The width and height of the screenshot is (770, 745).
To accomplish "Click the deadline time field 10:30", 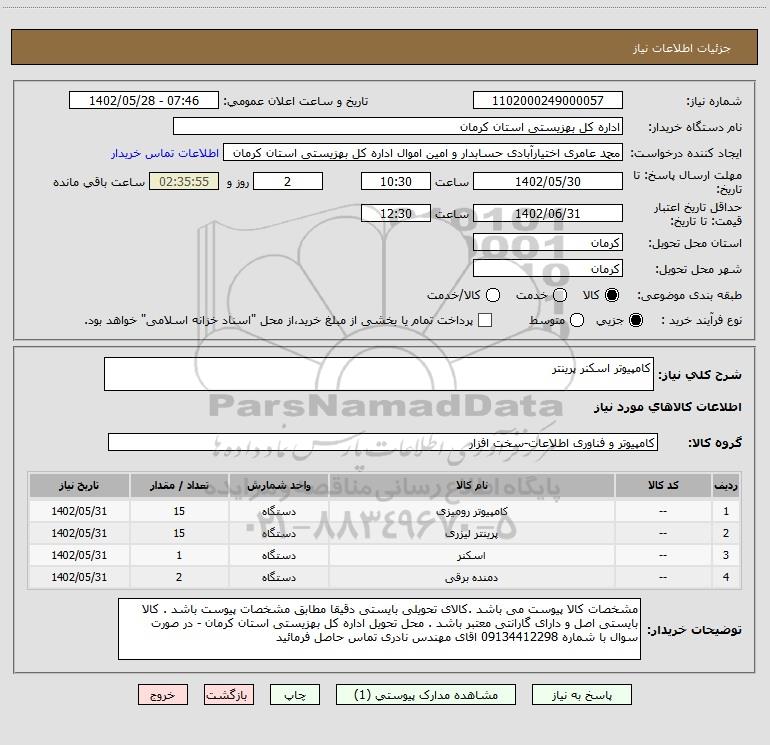I will click(x=396, y=181).
